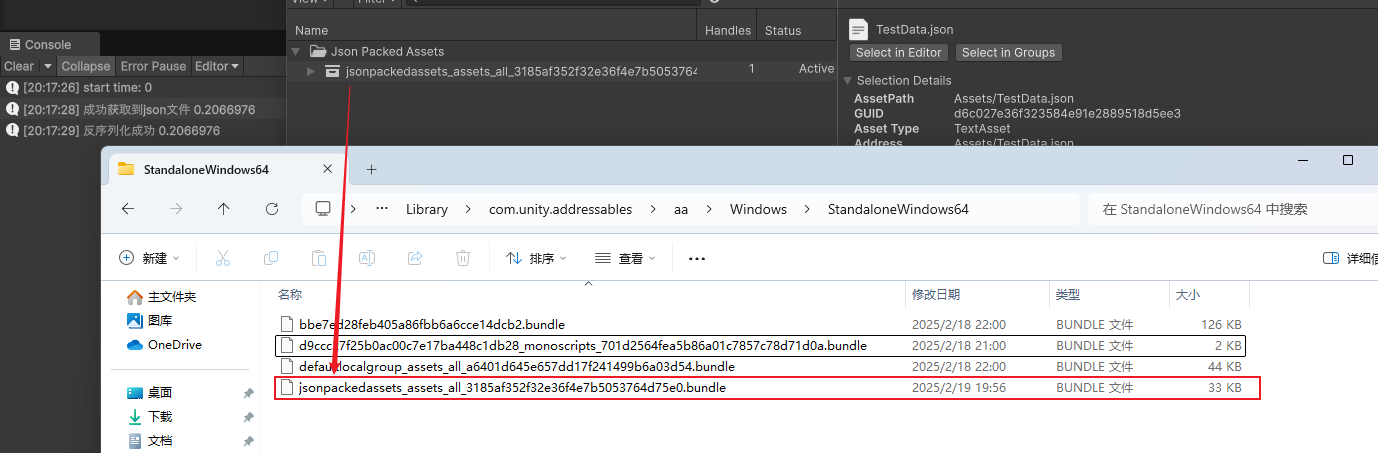Image resolution: width=1378 pixels, height=453 pixels.
Task: Toggle the 详细信息 details pane
Action: 1349,258
